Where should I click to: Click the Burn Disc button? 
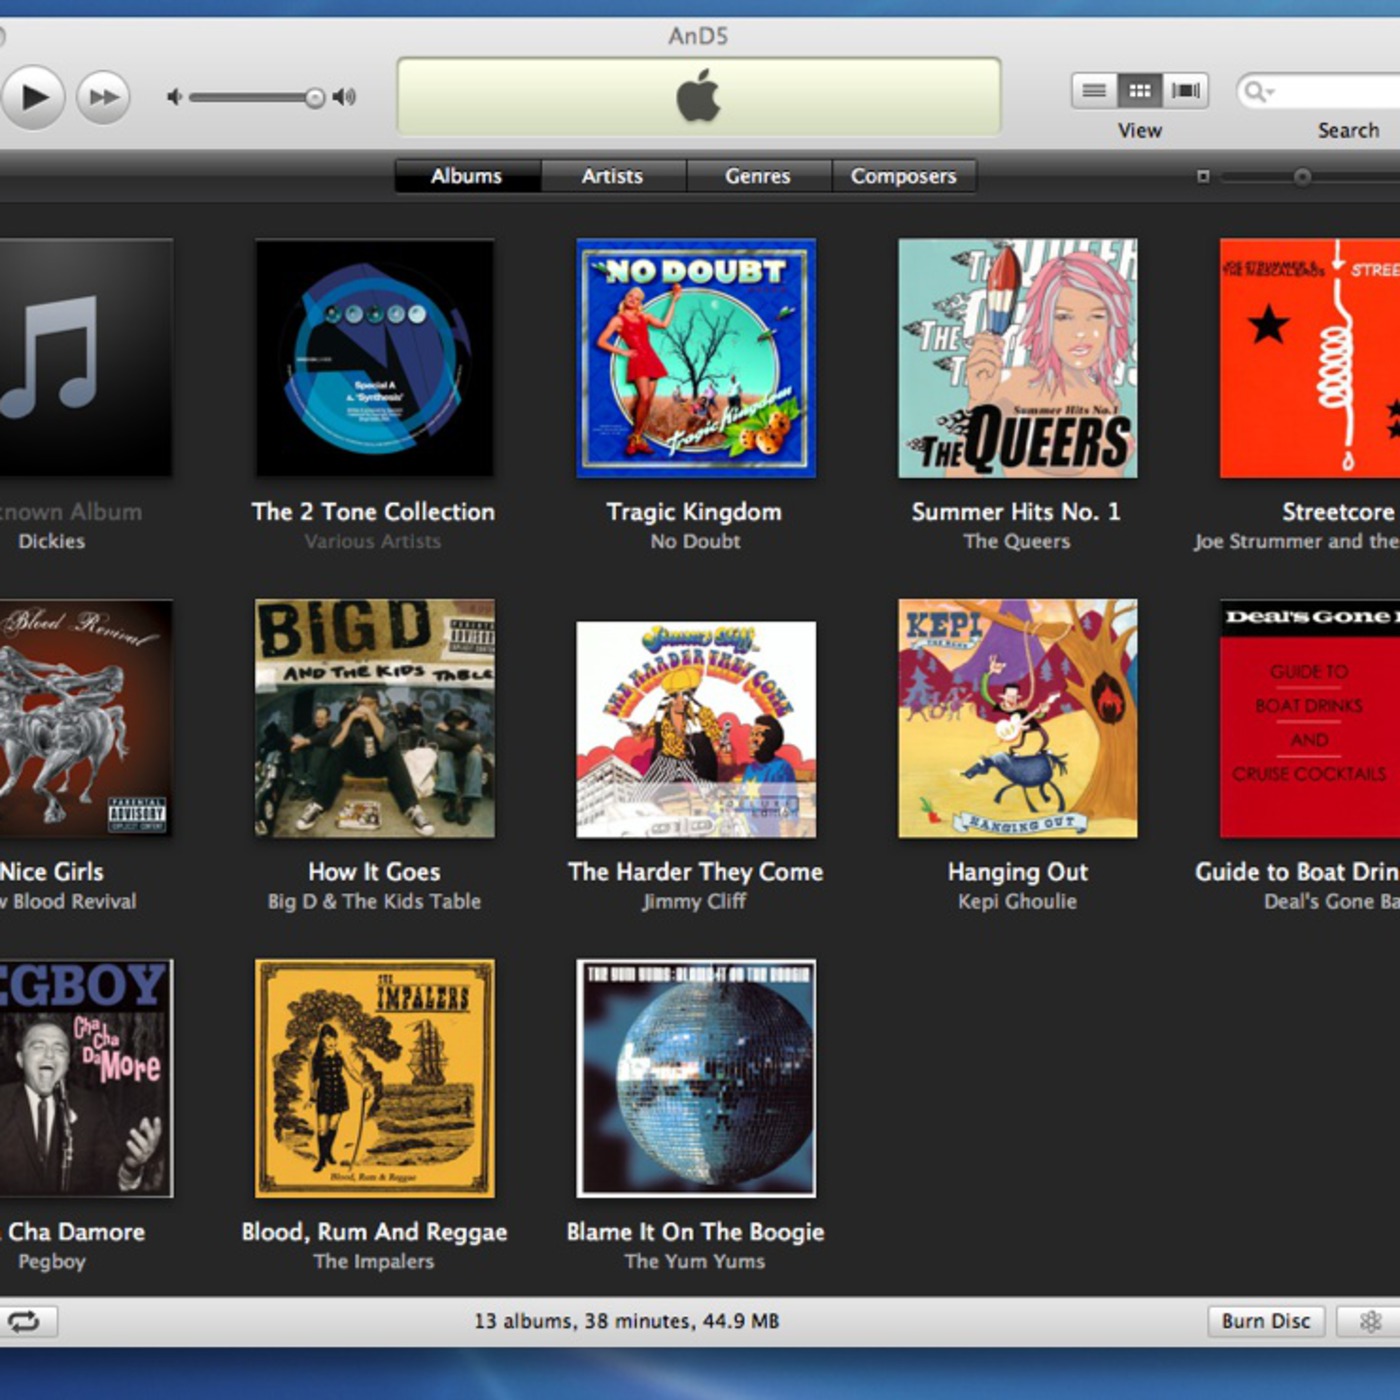(x=1265, y=1321)
